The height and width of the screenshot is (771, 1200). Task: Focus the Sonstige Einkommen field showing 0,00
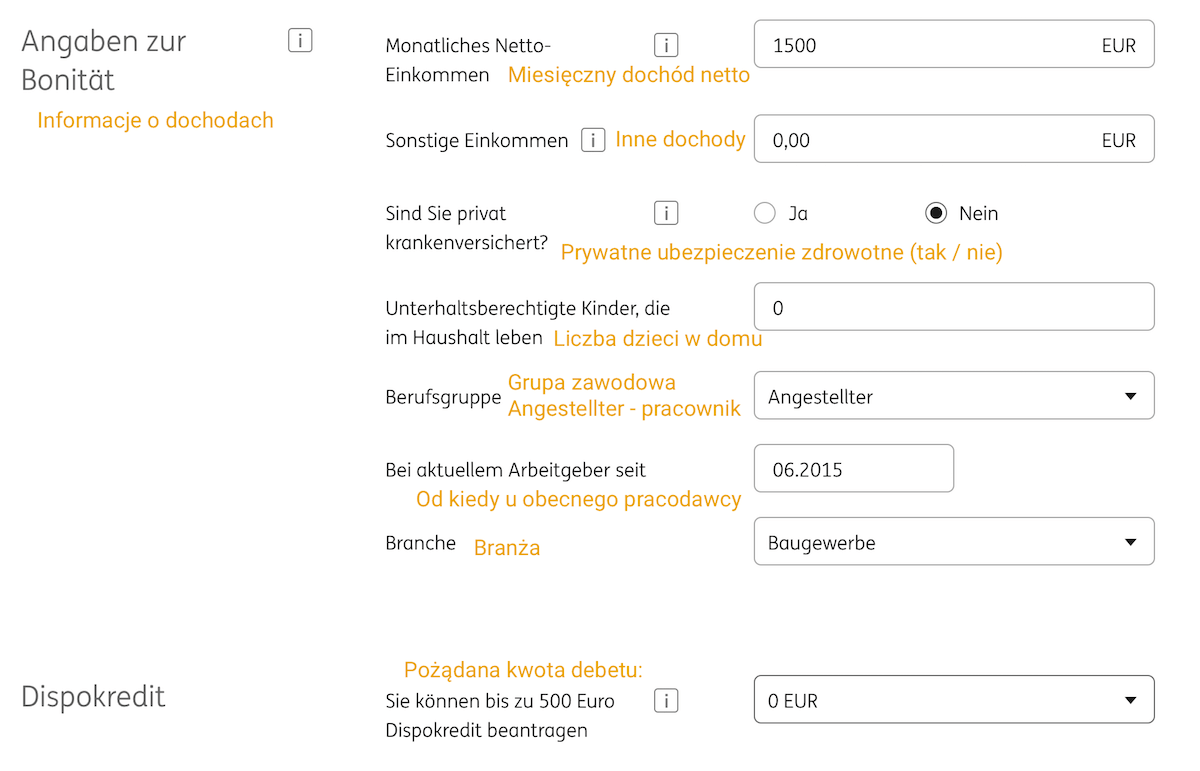(954, 139)
